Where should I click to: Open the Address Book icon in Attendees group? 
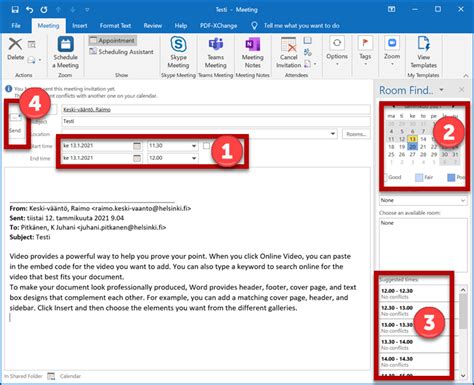click(308, 41)
